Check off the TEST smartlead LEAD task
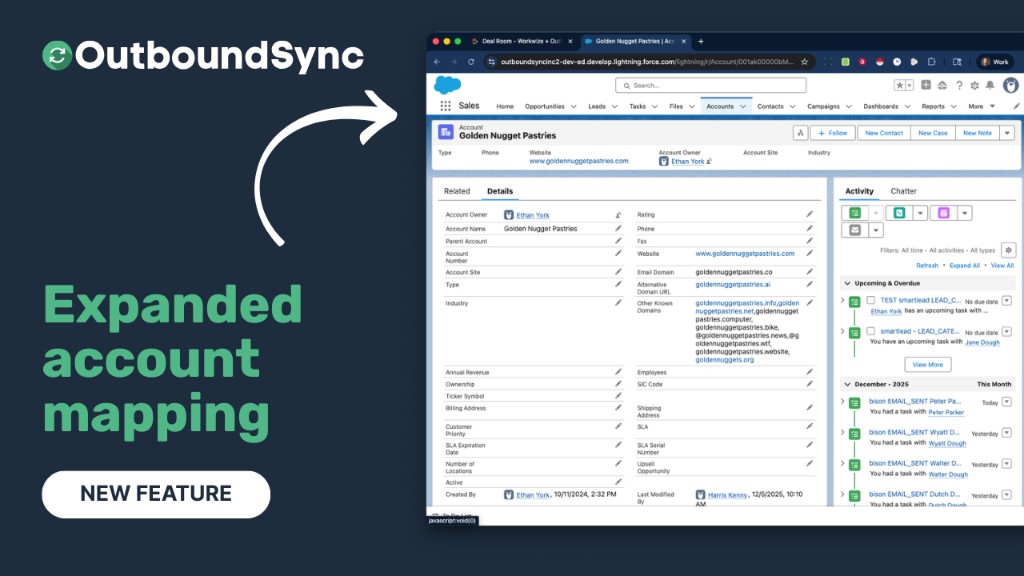Image resolution: width=1024 pixels, height=576 pixels. click(871, 300)
